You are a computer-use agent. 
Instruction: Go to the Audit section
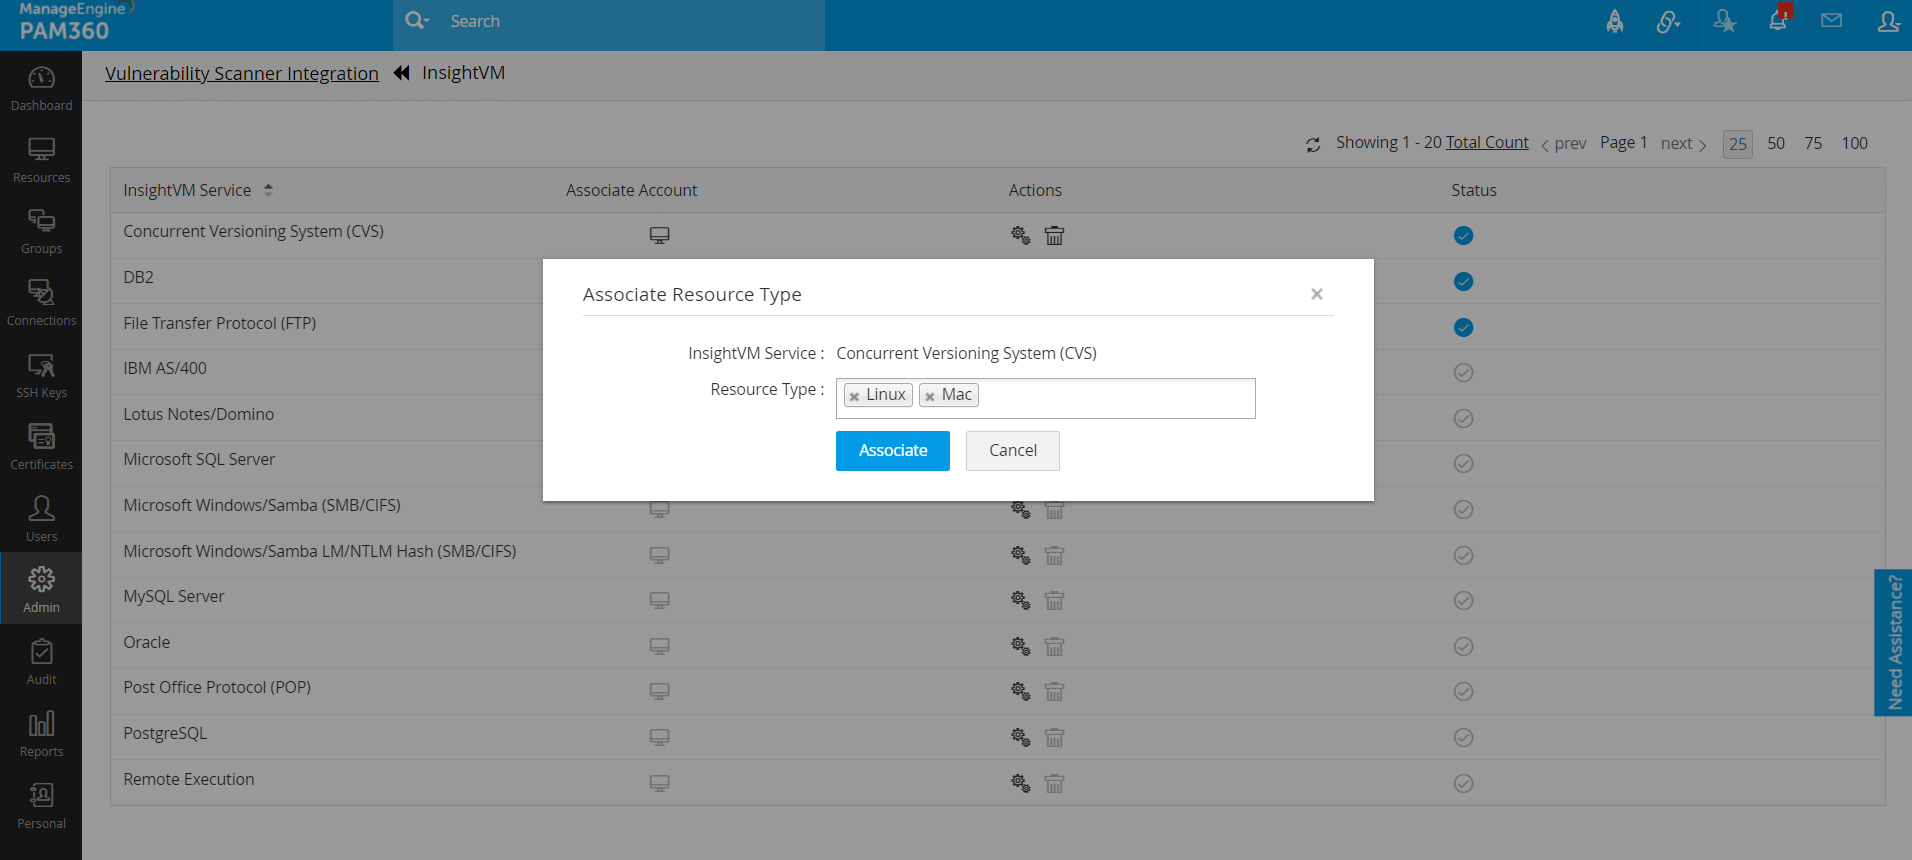(x=41, y=662)
